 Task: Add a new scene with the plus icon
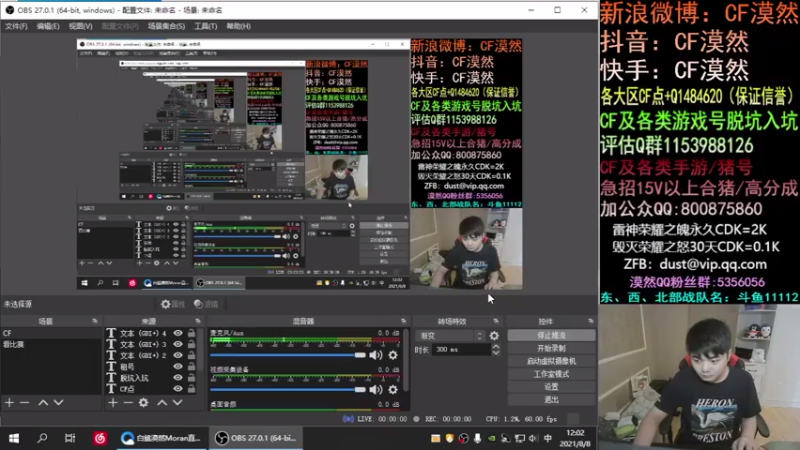tap(9, 403)
